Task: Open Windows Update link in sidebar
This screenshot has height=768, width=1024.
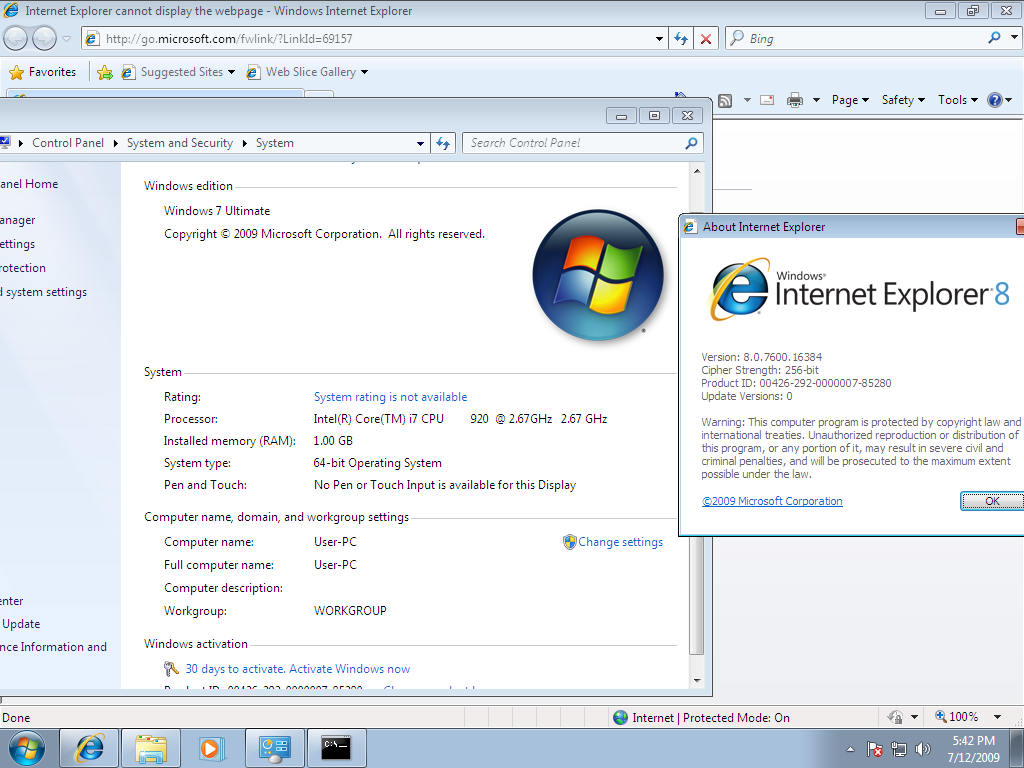Action: tap(20, 624)
